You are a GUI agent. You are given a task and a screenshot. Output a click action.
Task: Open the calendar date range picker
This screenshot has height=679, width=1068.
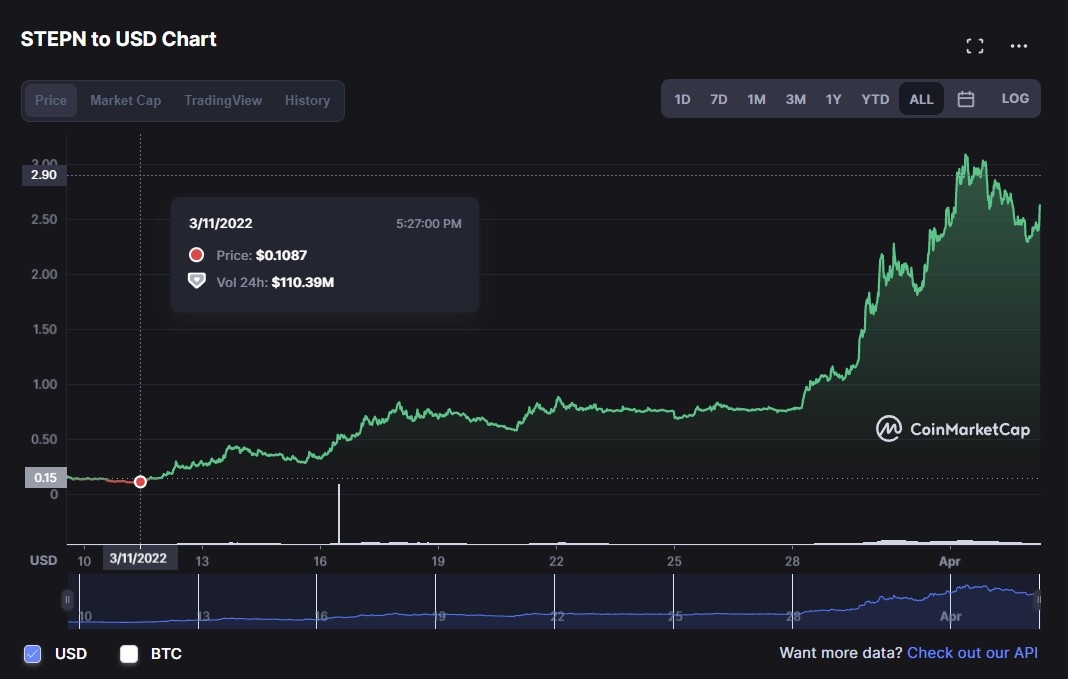(966, 99)
